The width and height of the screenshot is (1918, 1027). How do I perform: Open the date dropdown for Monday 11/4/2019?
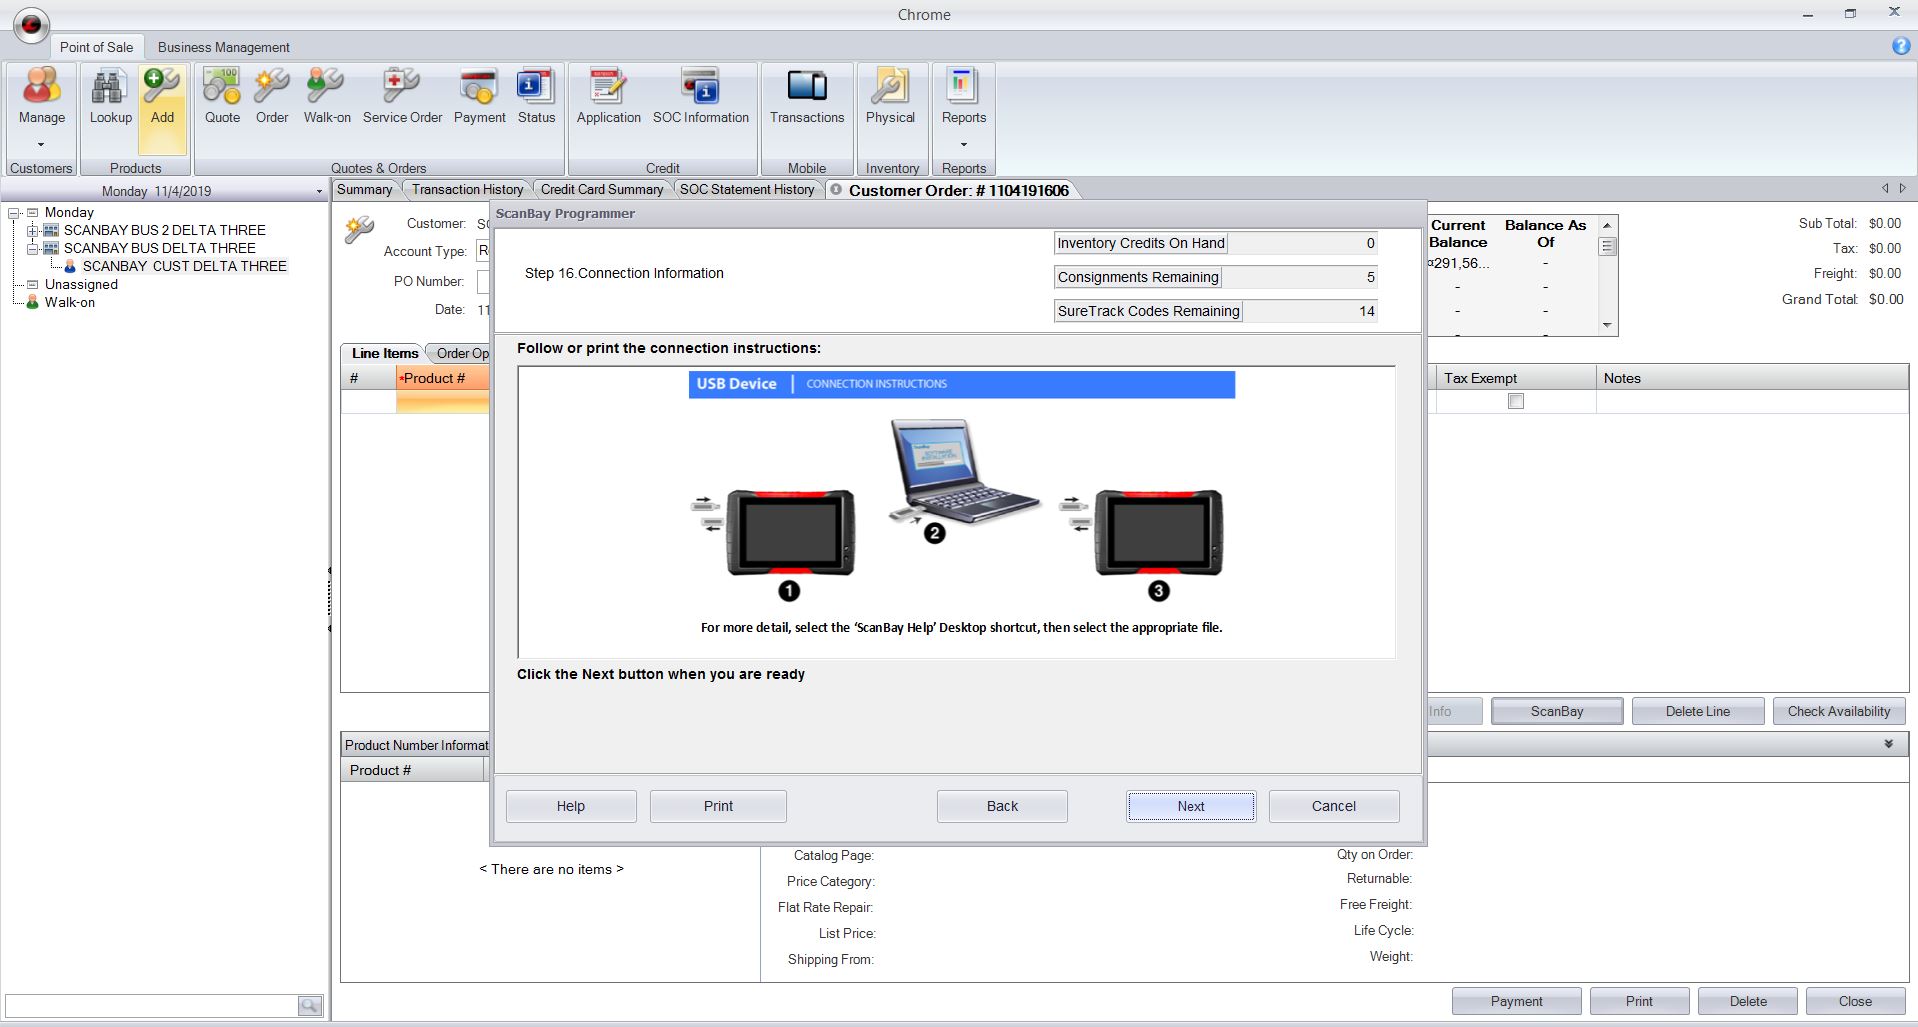319,191
